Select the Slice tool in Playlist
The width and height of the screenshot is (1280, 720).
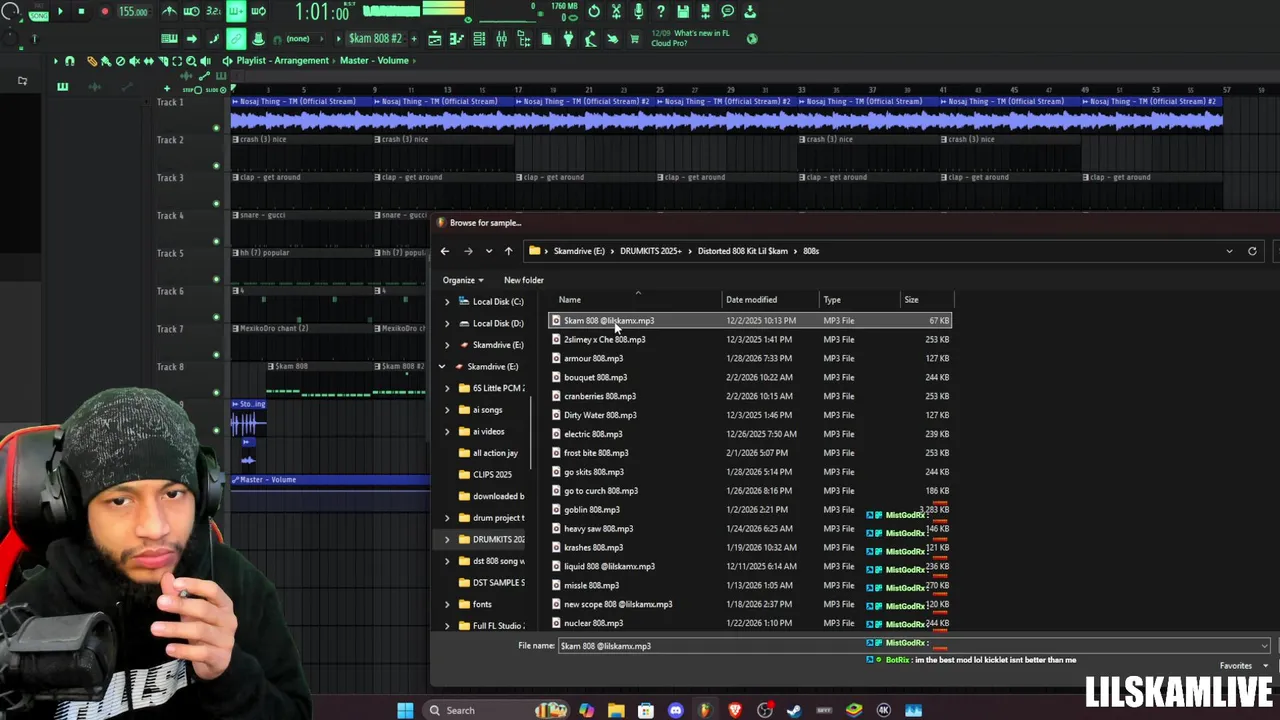(163, 61)
